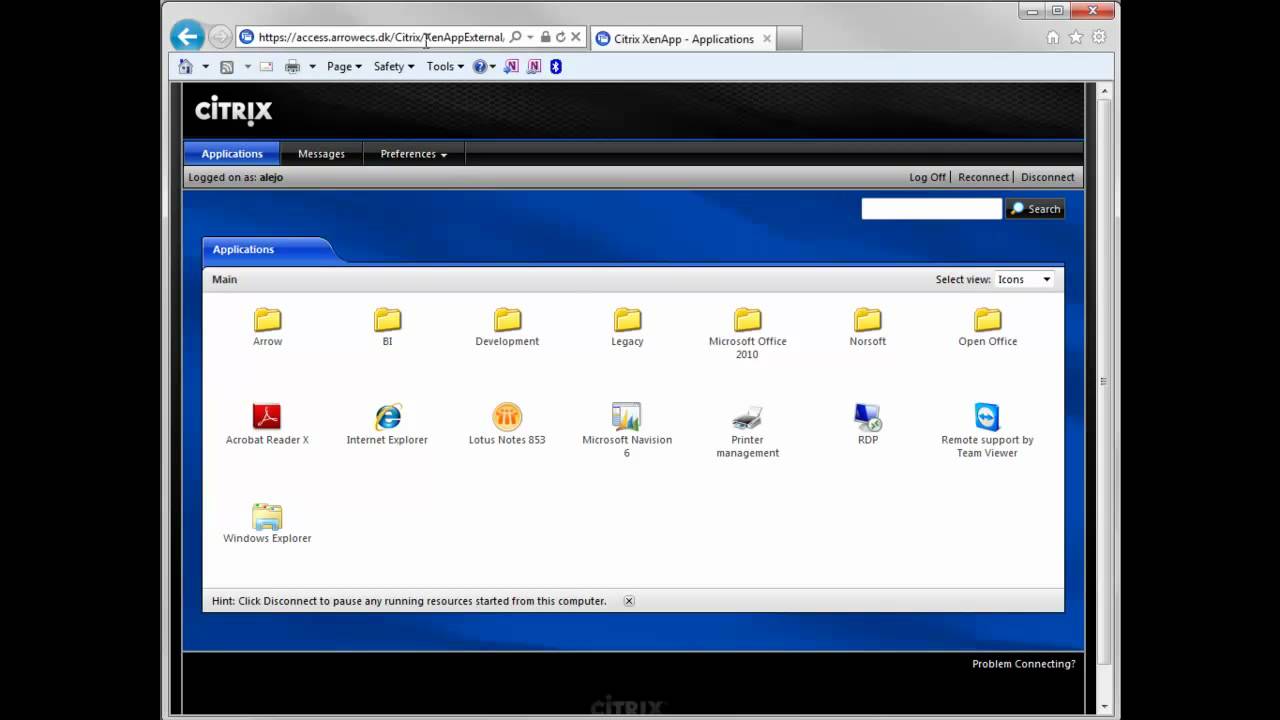Viewport: 1280px width, 720px height.
Task: Select Citrix XenApp - Applications browser tab
Action: tap(683, 39)
